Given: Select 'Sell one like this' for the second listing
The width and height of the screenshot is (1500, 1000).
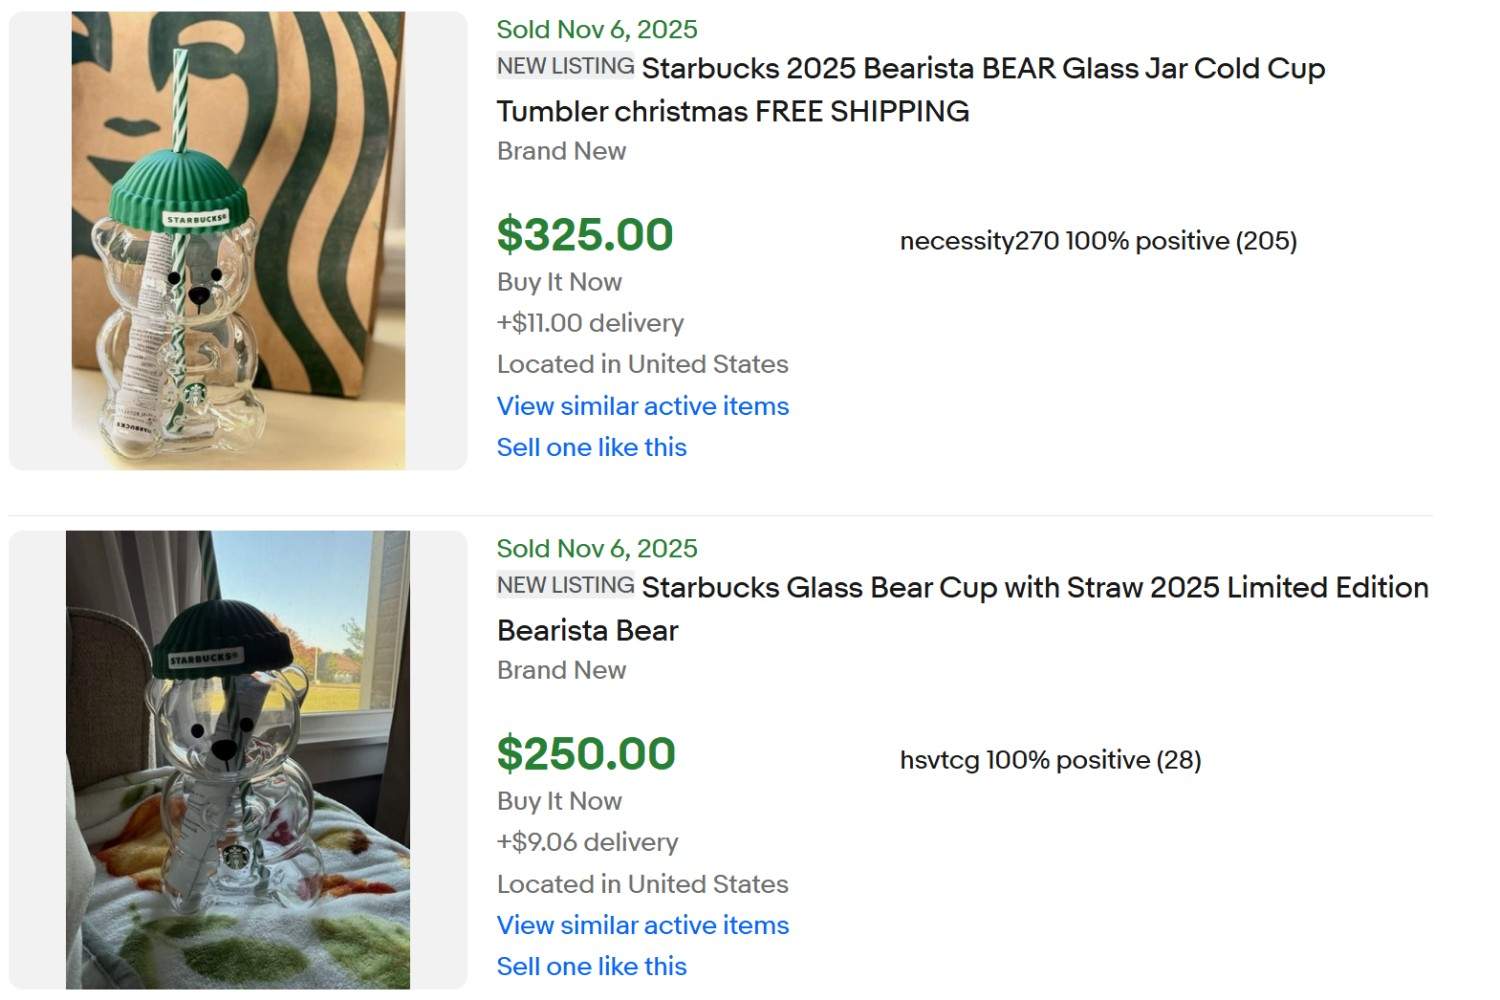Looking at the screenshot, I should (591, 966).
